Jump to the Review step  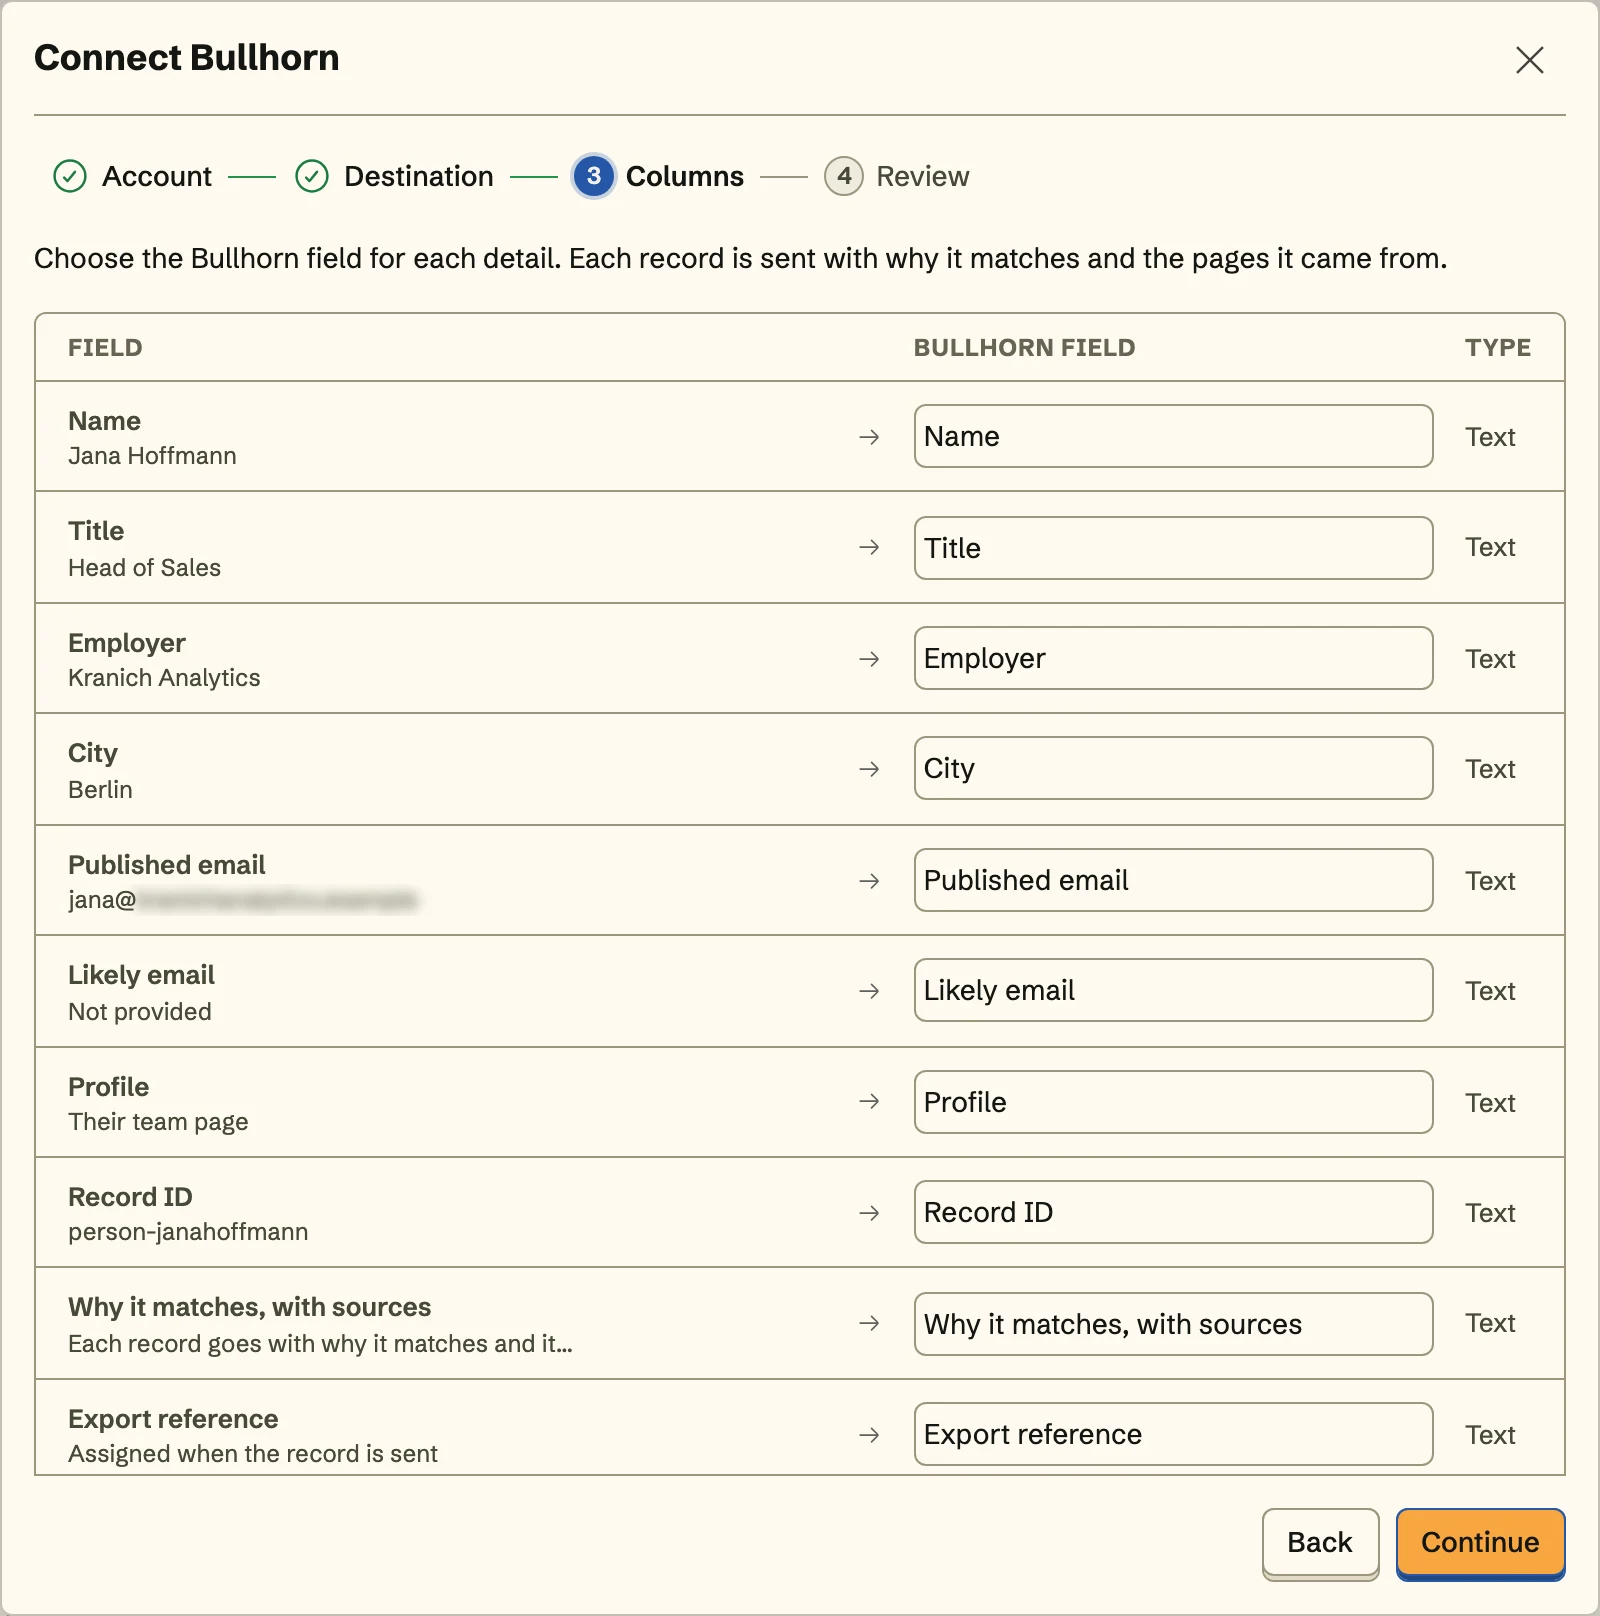897,176
